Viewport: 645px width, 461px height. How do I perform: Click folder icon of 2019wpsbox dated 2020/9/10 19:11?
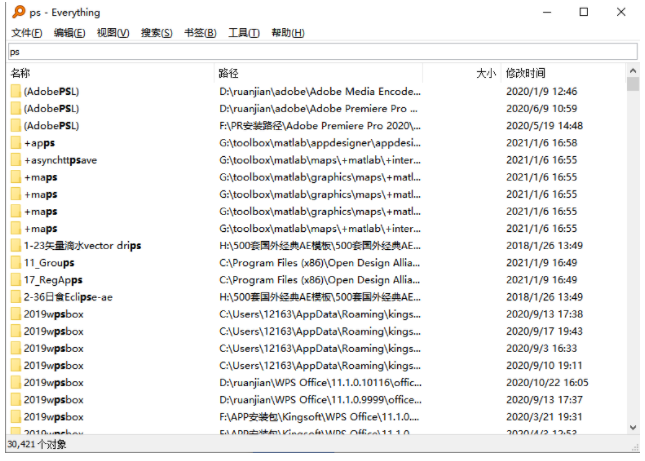16,366
